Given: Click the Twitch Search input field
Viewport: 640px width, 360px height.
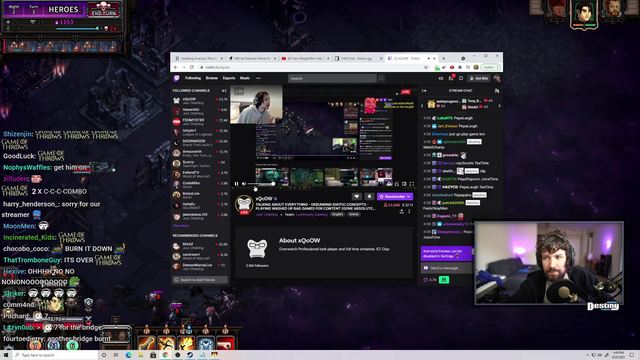Looking at the screenshot, I should [x=332, y=78].
